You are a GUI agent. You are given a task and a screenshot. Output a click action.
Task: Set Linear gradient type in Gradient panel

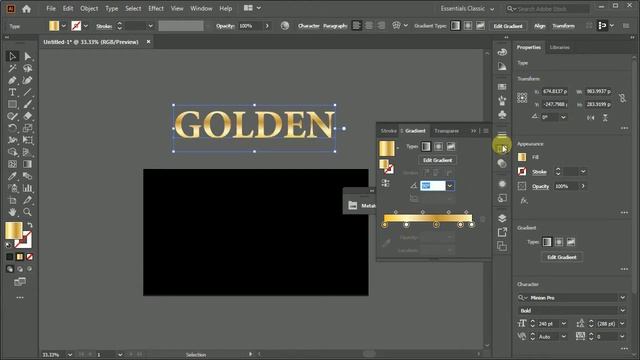pos(426,147)
